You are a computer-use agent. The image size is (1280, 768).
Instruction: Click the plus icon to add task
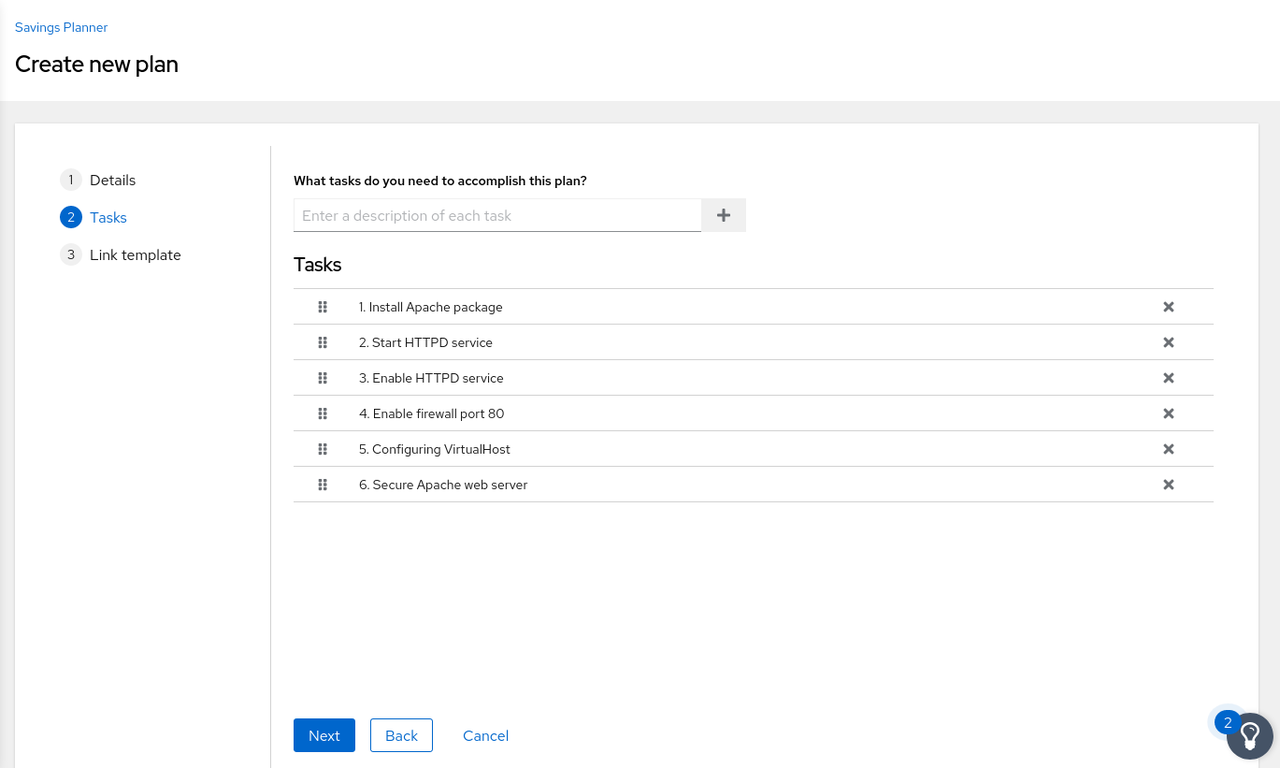(x=723, y=215)
